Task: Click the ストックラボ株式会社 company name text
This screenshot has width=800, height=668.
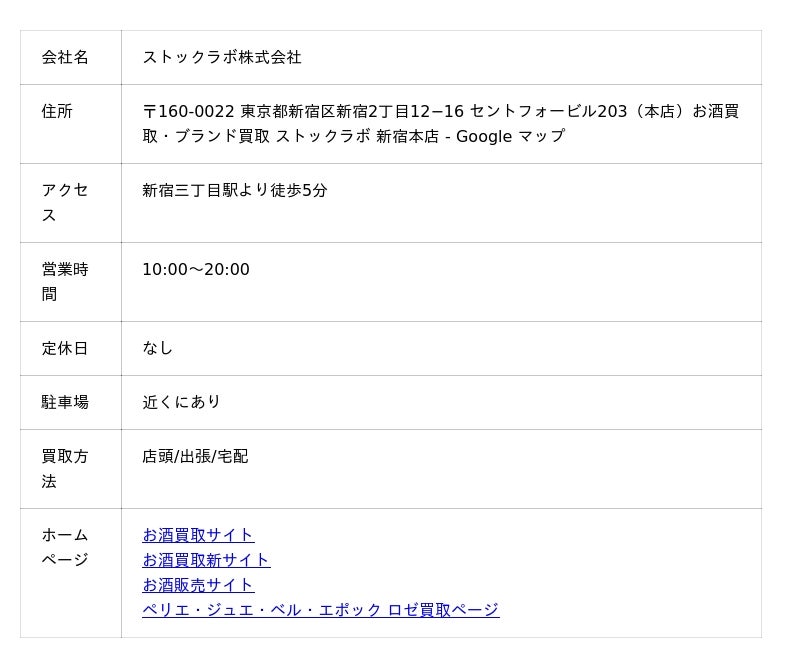Action: coord(222,58)
